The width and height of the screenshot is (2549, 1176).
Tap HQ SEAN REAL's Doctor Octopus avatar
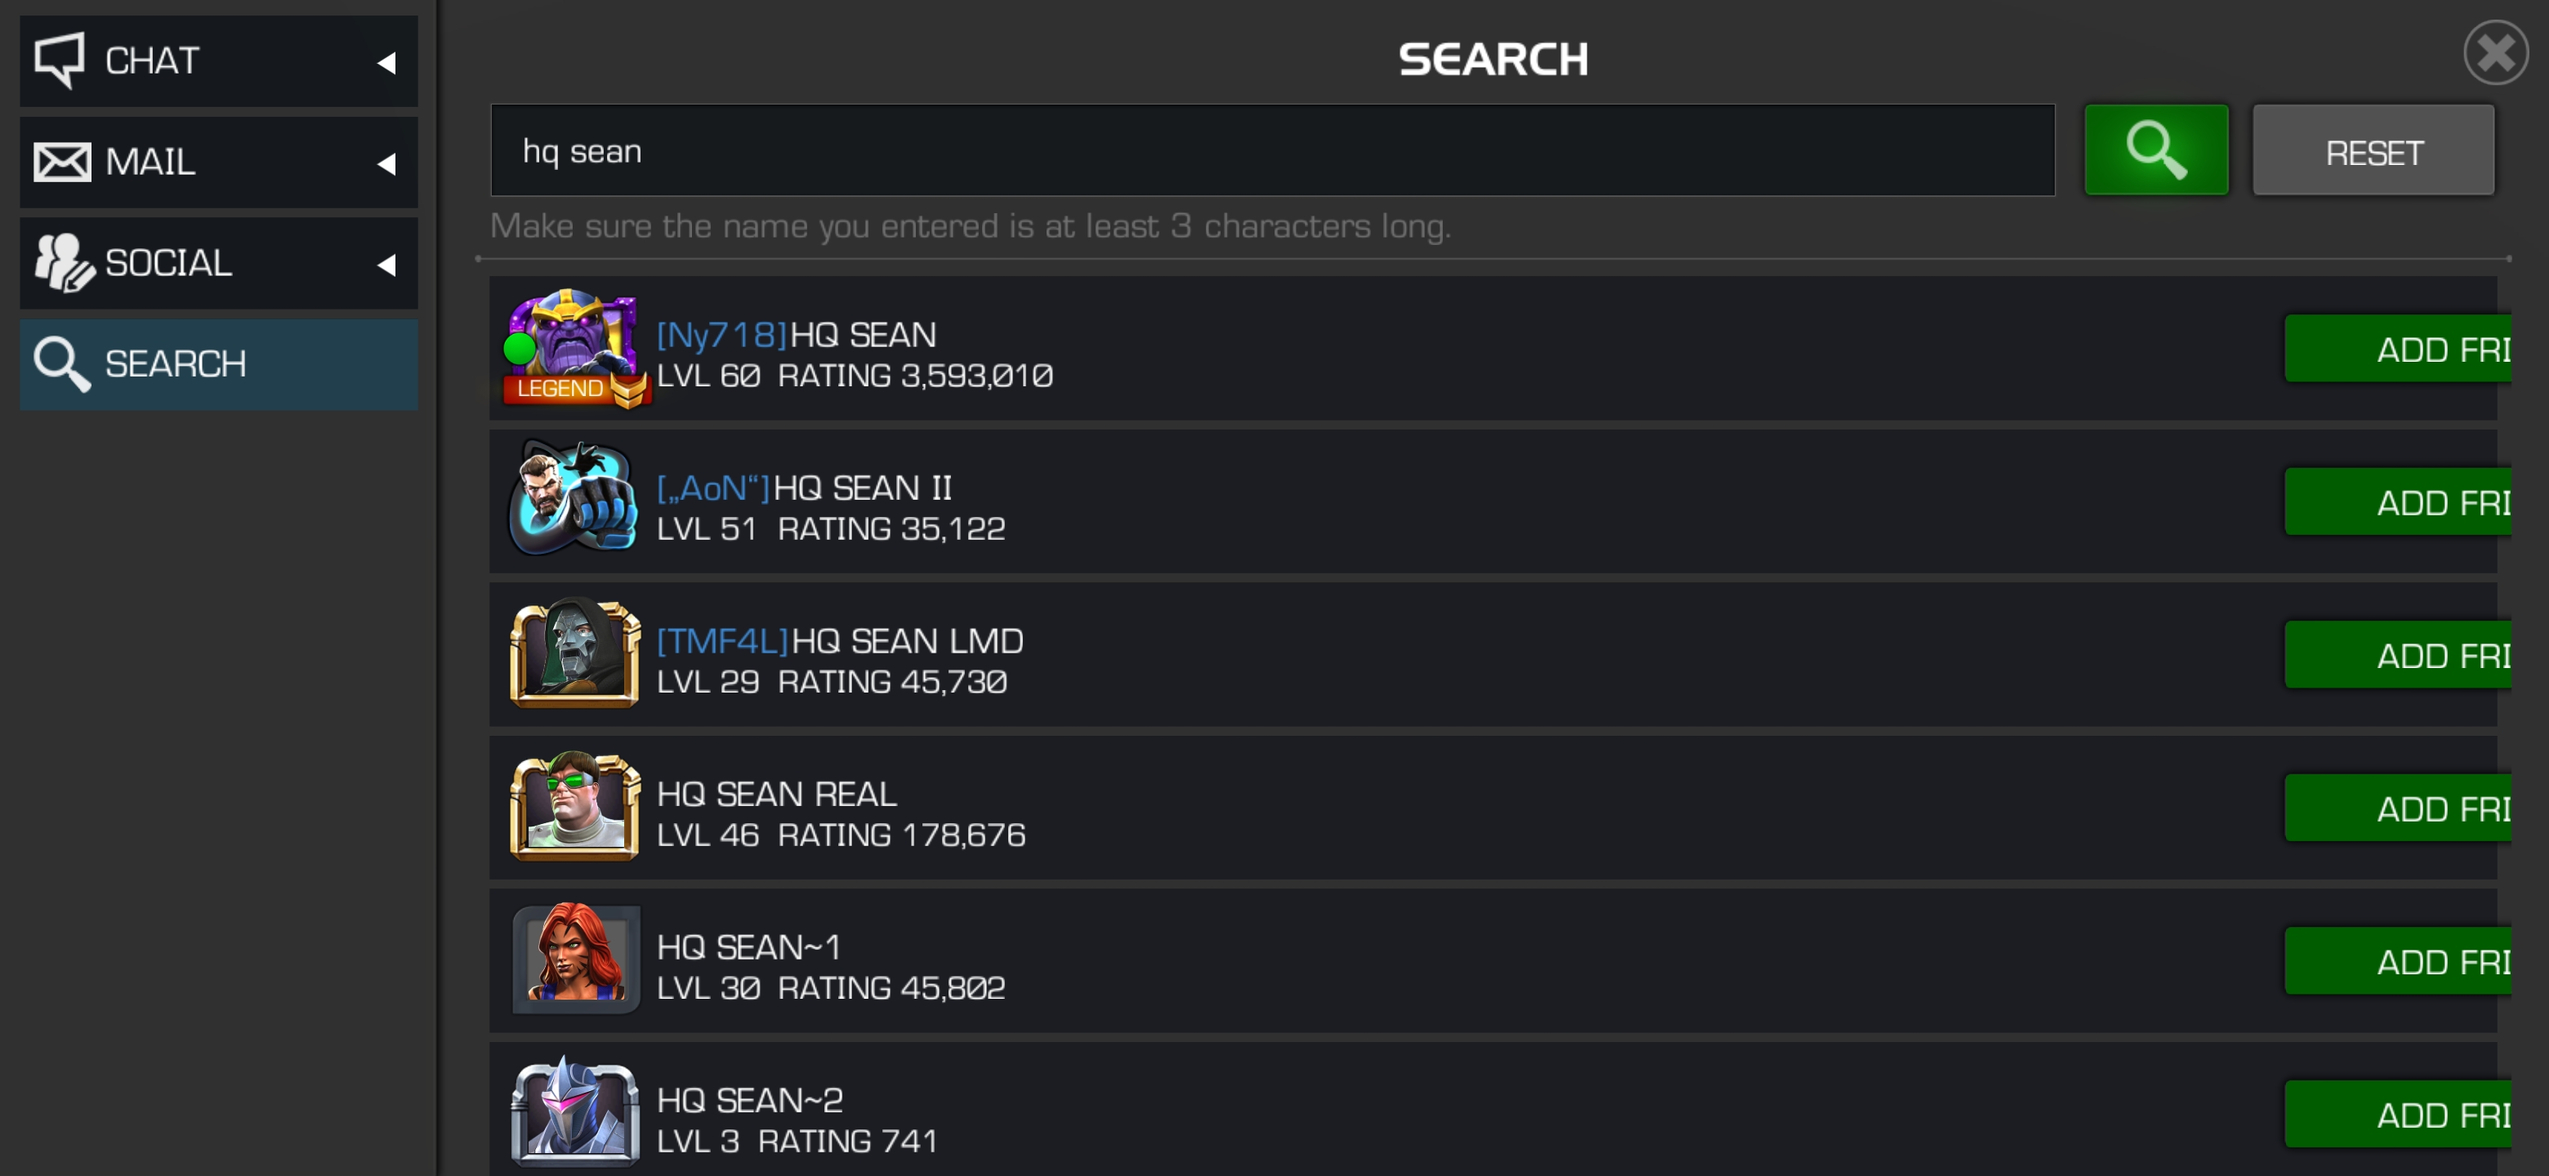[x=573, y=806]
